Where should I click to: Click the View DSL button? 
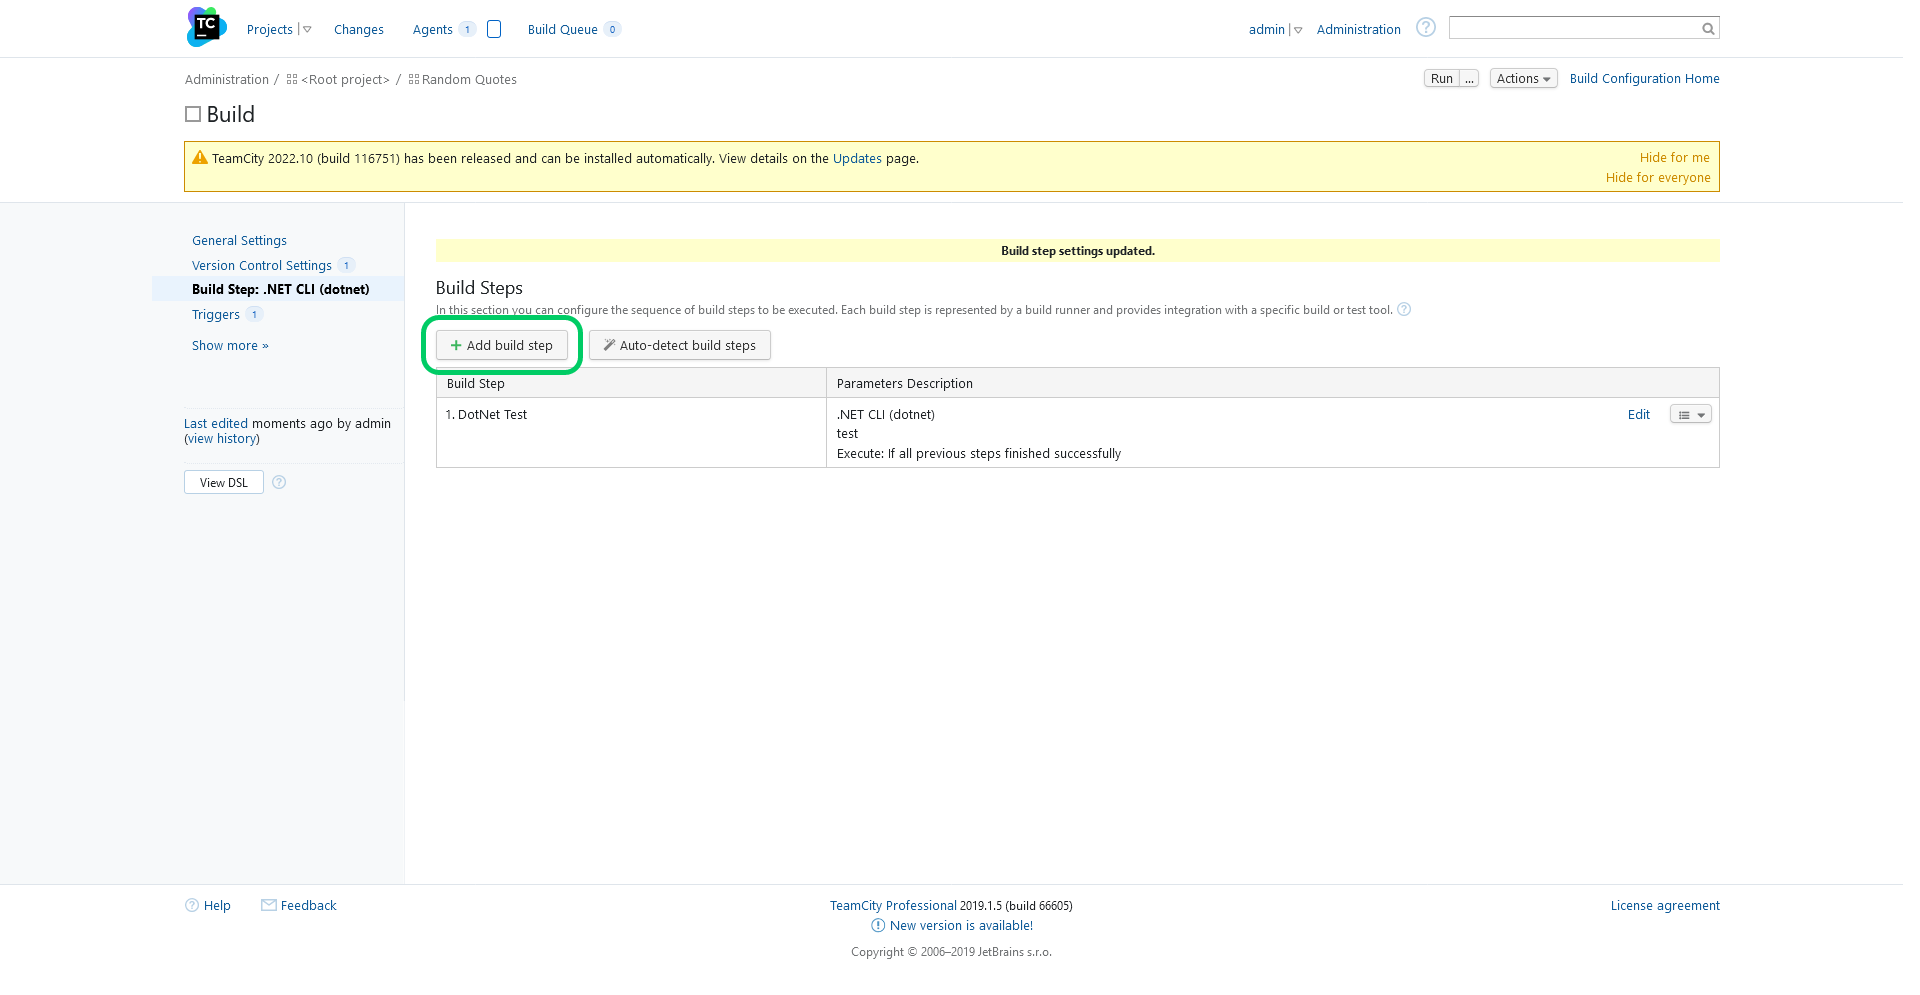(224, 482)
